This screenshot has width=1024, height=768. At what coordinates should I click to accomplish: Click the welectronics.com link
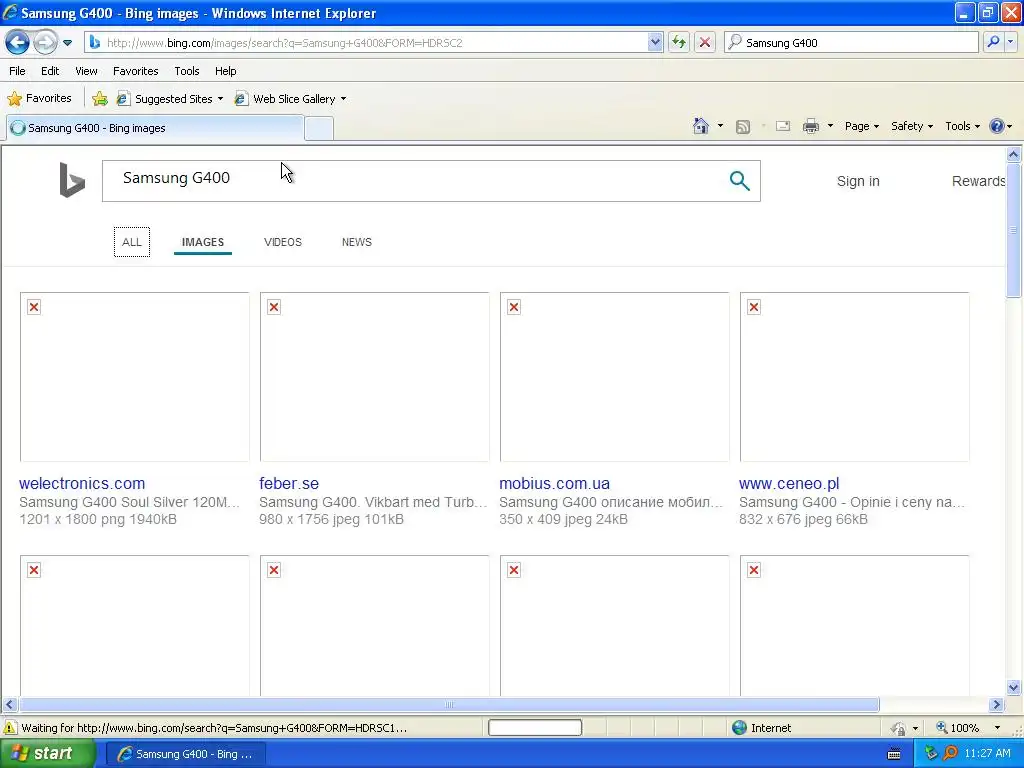pos(82,483)
